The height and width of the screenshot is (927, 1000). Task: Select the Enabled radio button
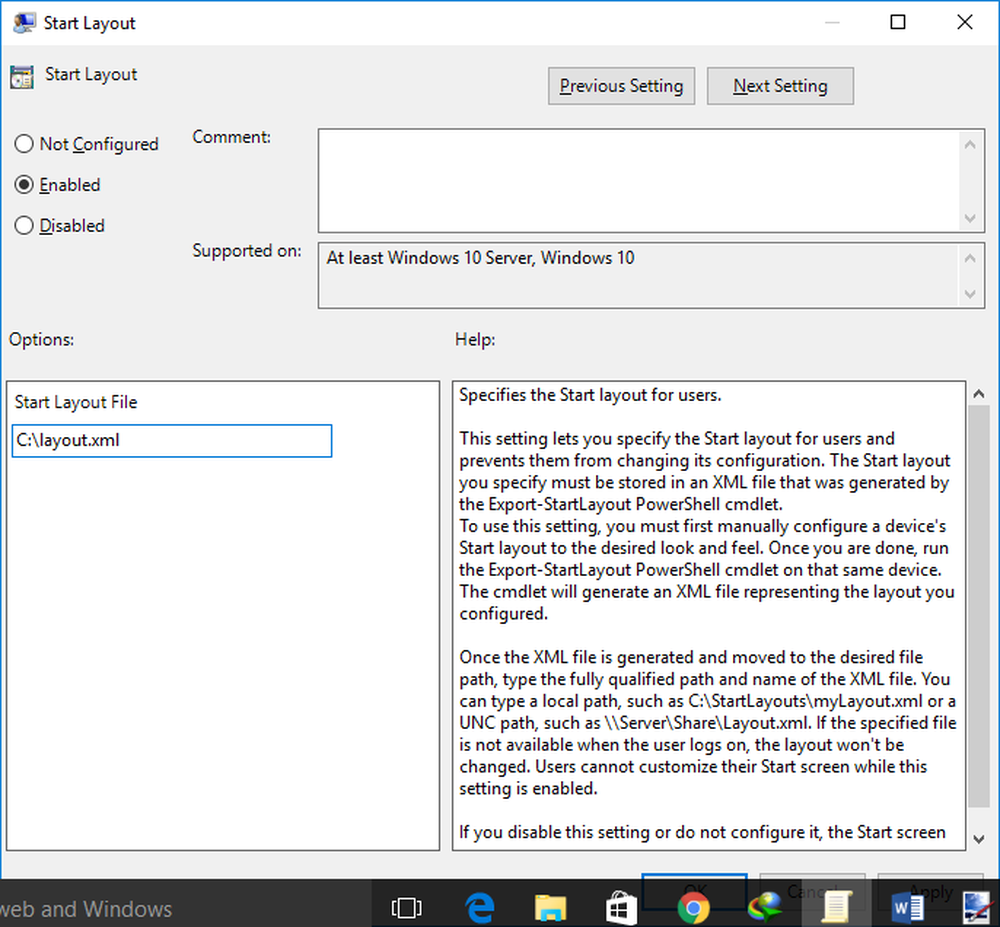[x=24, y=185]
